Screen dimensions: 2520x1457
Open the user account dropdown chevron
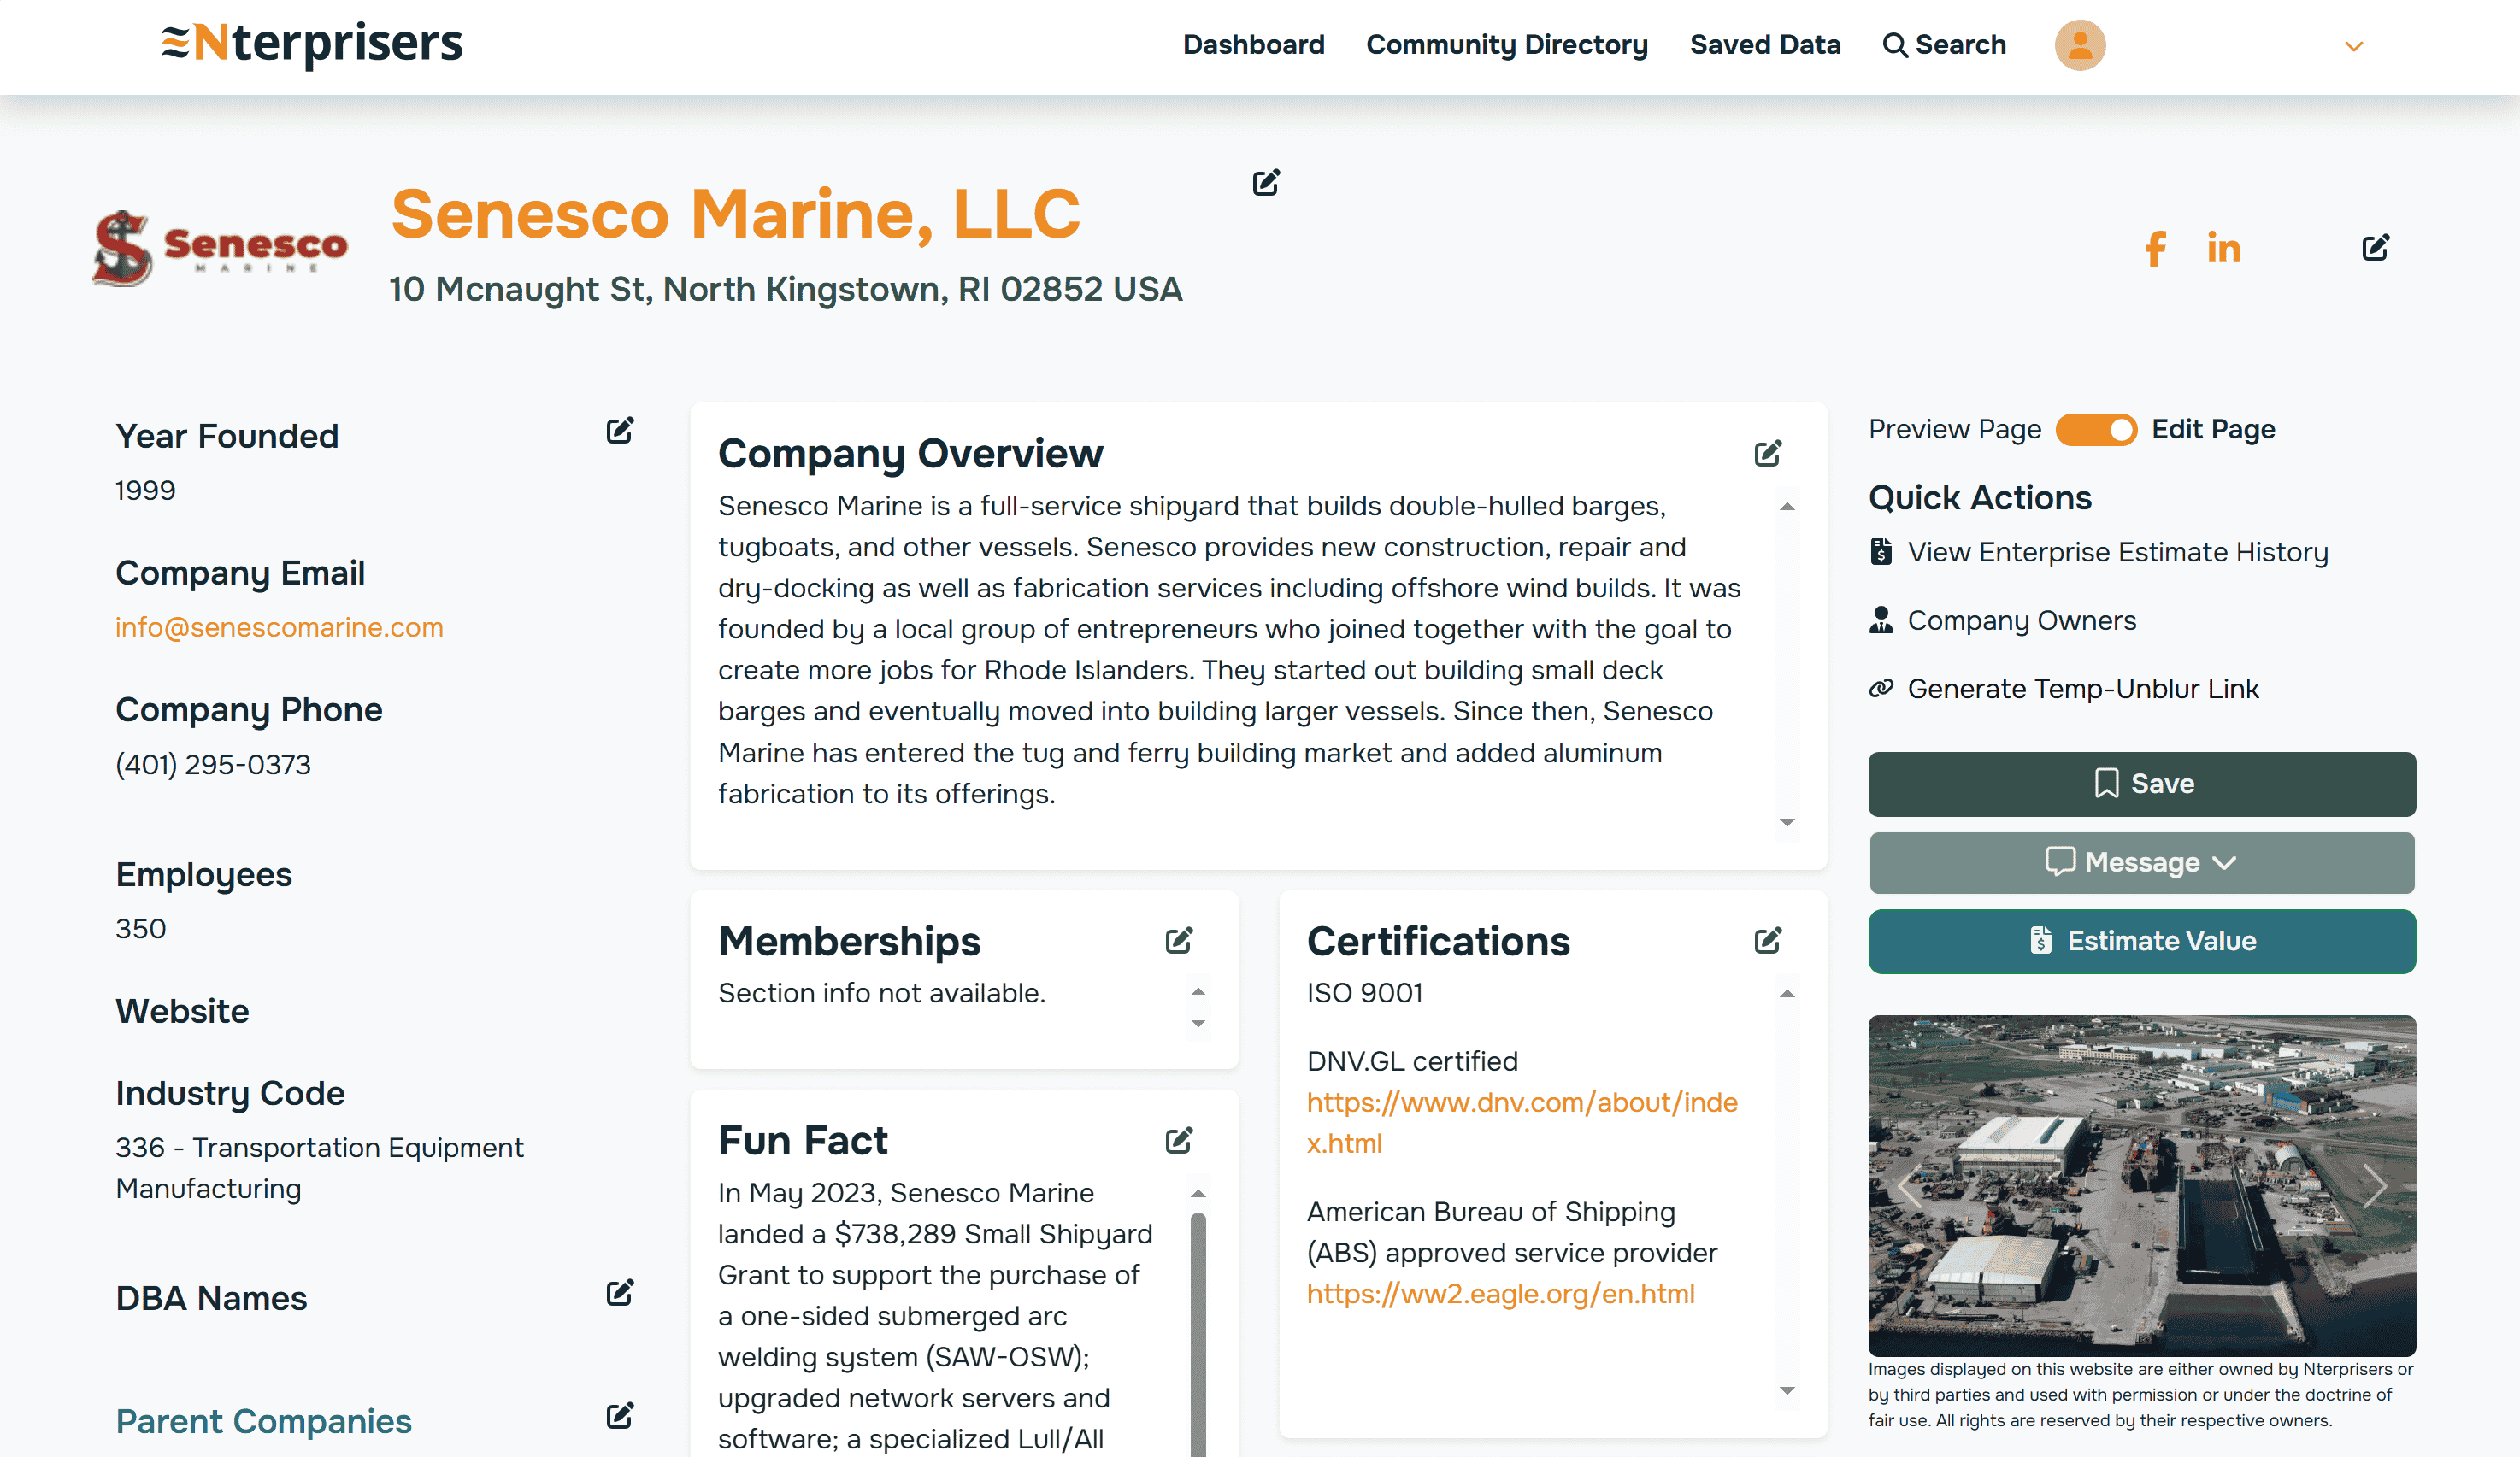pyautogui.click(x=2353, y=46)
